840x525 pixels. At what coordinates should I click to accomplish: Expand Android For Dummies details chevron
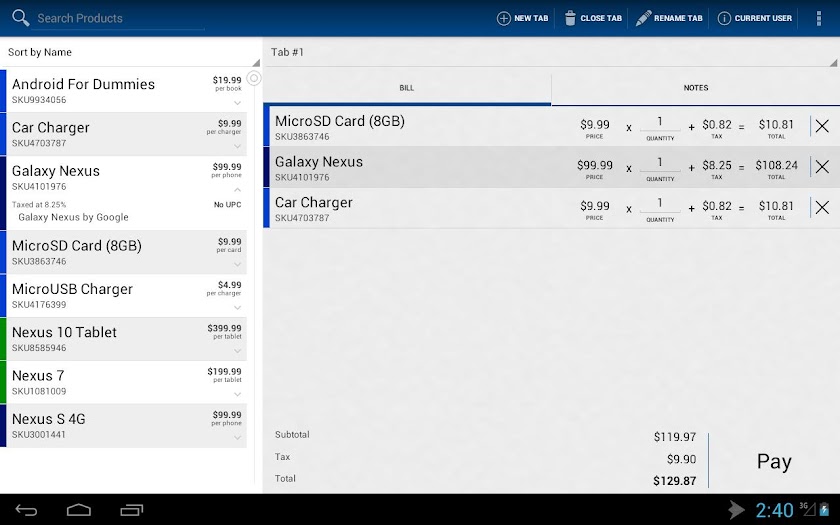coord(237,102)
